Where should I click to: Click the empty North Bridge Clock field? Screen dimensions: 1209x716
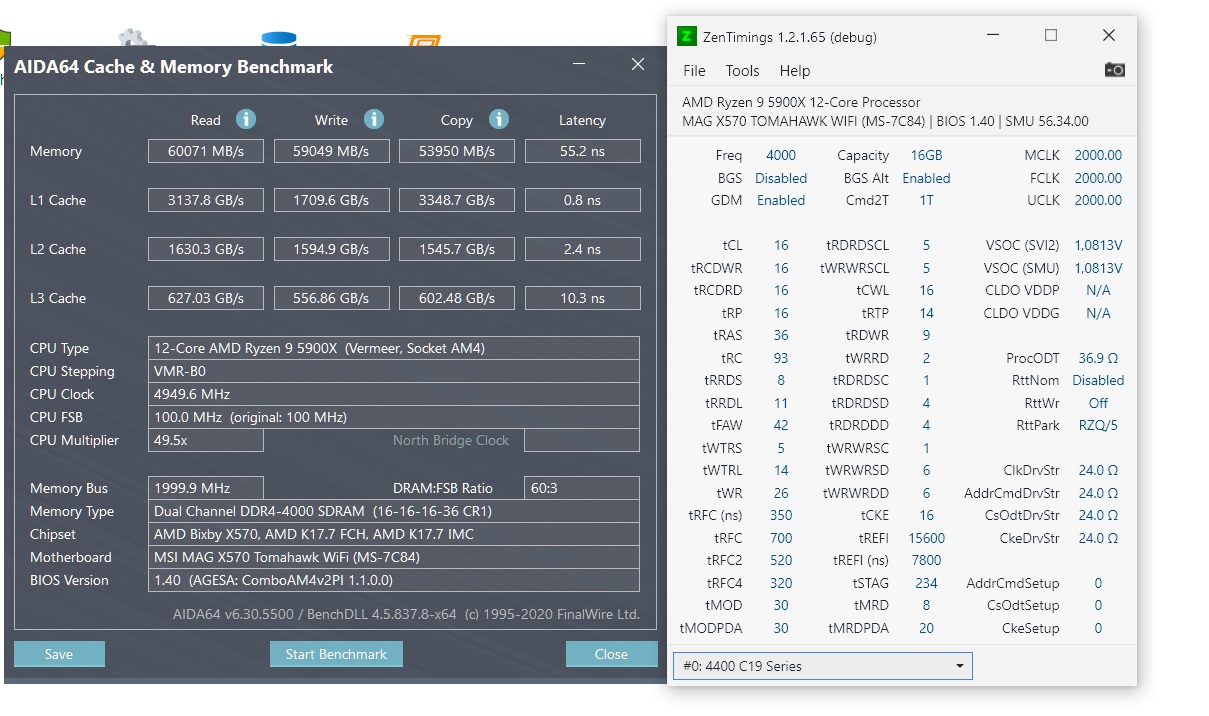click(582, 440)
